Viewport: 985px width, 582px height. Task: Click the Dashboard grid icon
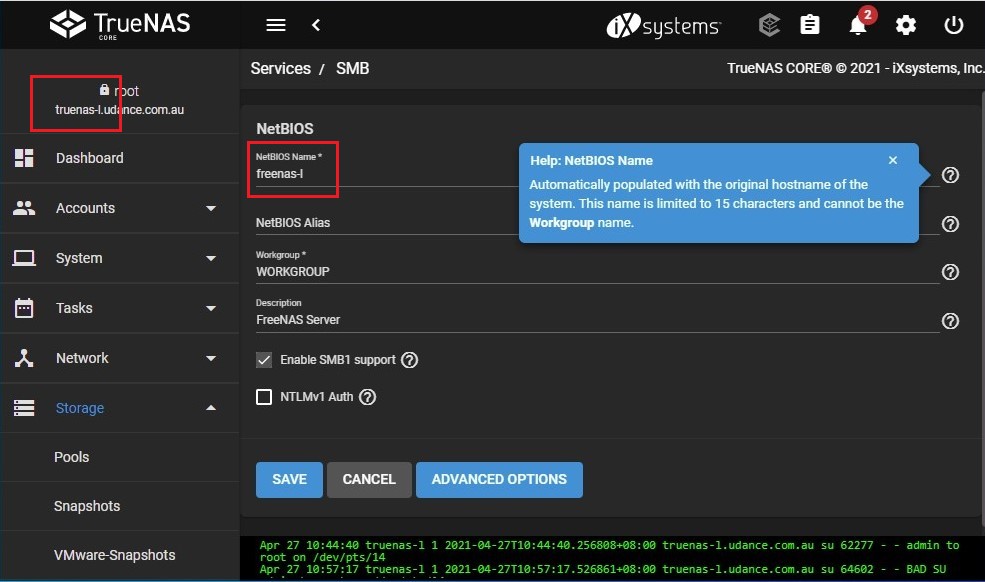(x=24, y=158)
